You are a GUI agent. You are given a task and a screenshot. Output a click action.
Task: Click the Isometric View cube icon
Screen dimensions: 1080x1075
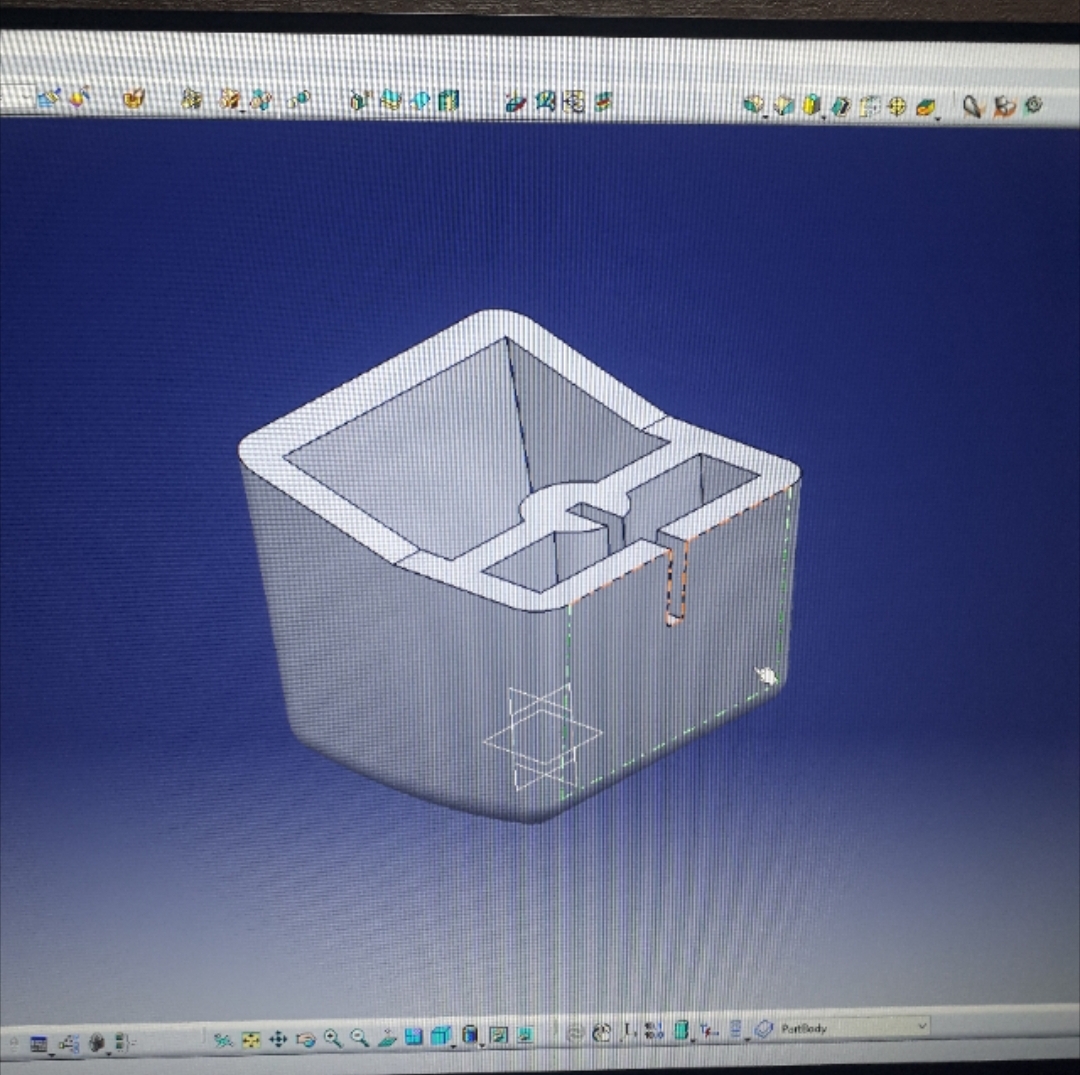click(x=441, y=1036)
